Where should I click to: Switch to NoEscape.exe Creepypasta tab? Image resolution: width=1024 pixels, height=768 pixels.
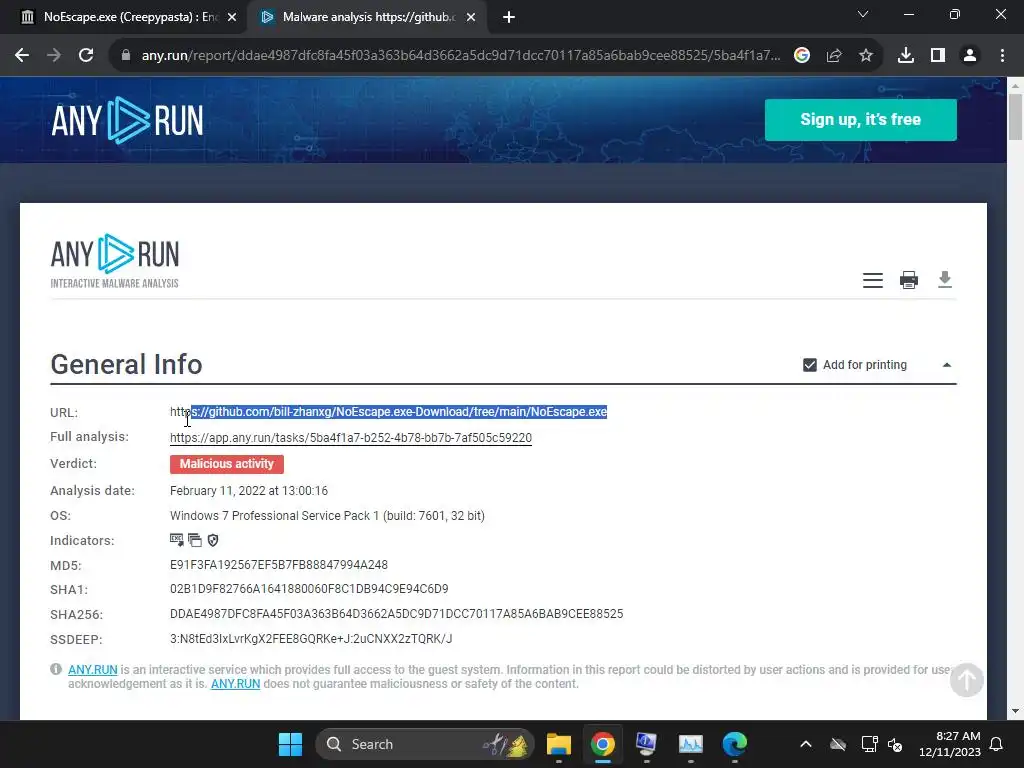tap(123, 17)
